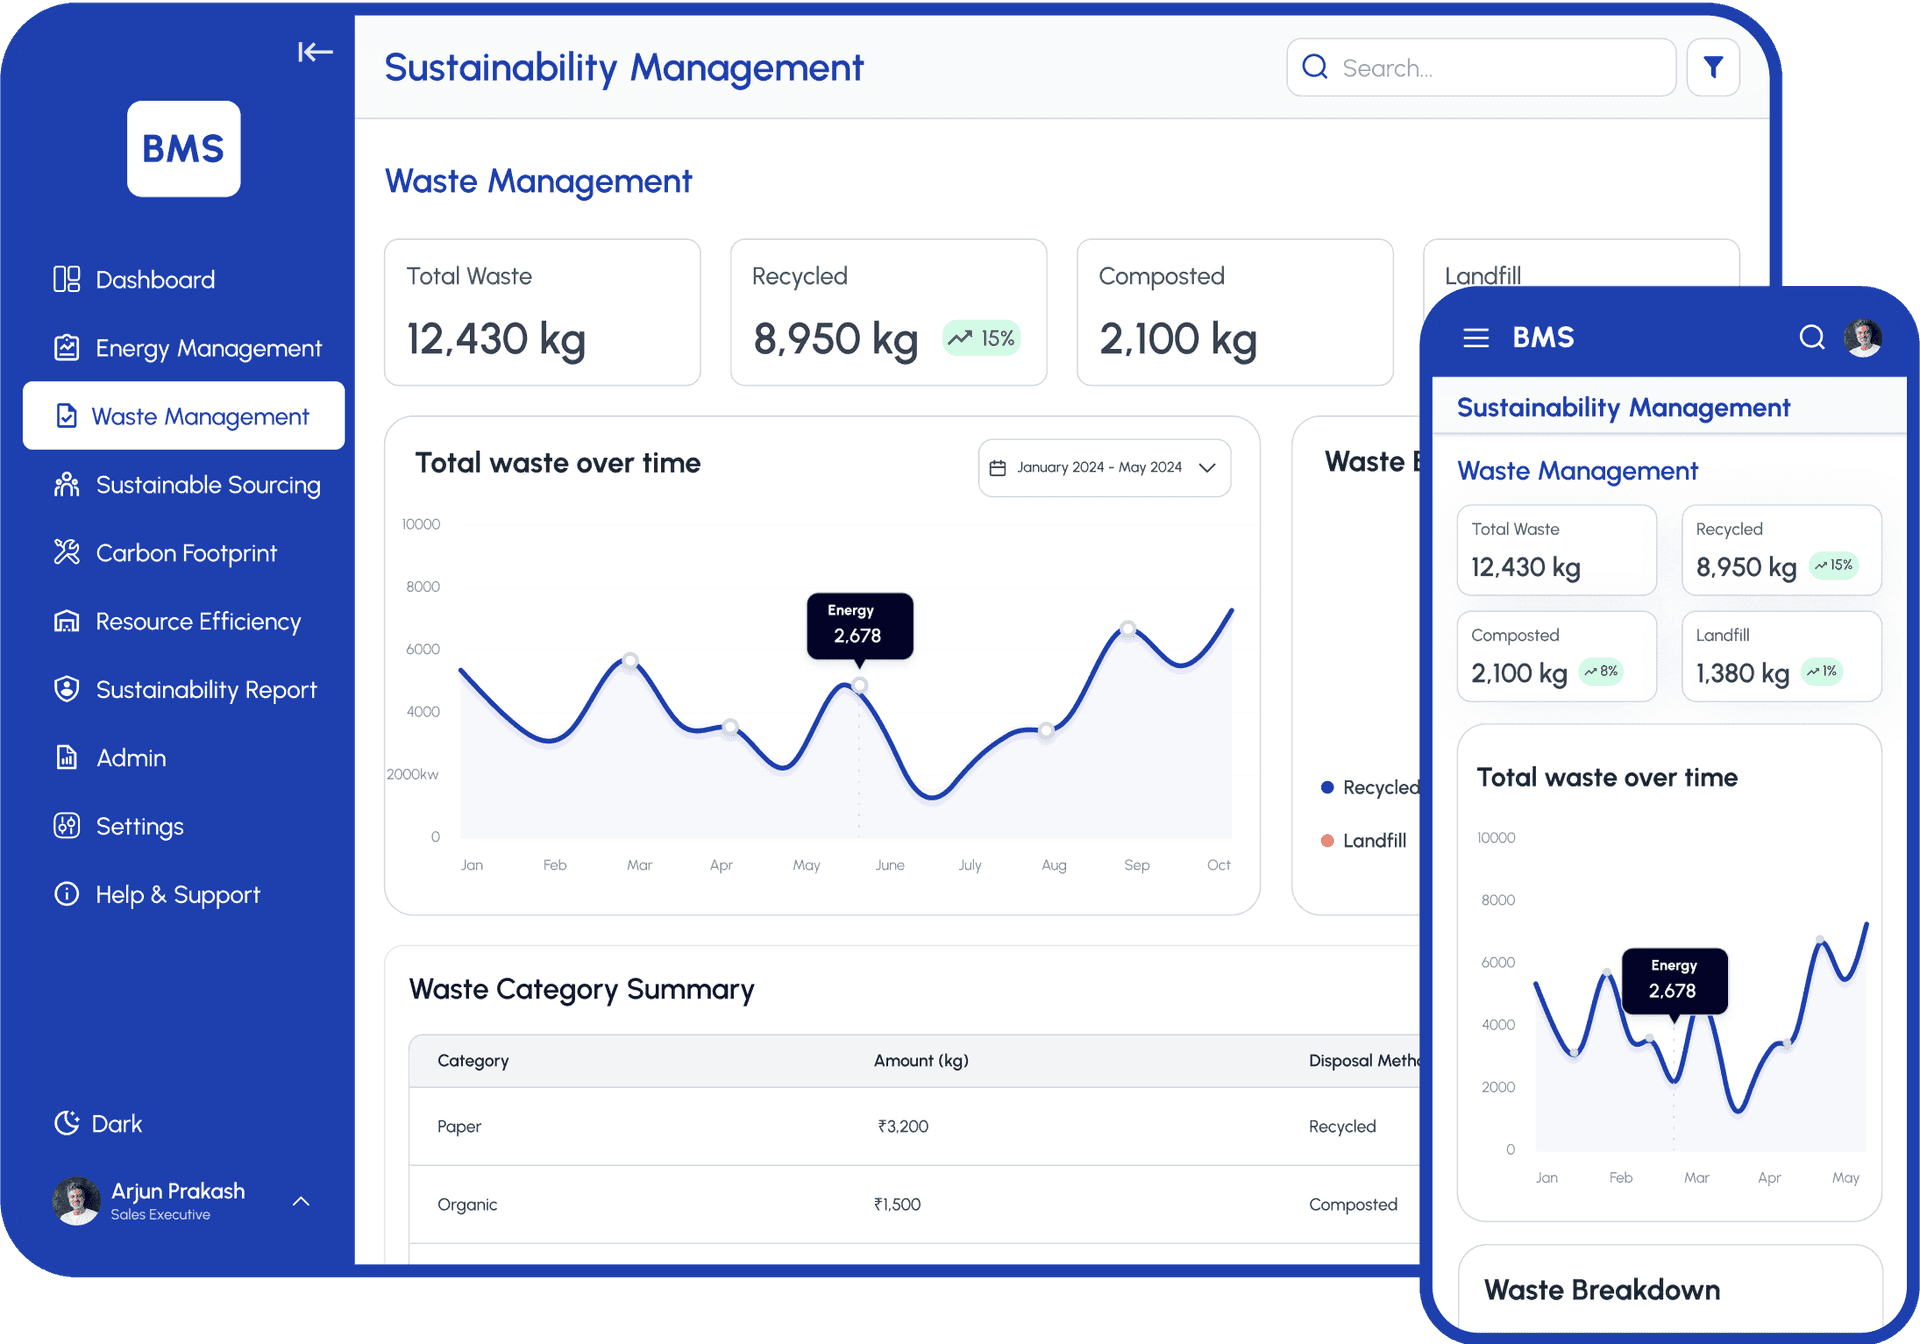
Task: Click mobile search magnifier icon
Action: click(x=1811, y=338)
